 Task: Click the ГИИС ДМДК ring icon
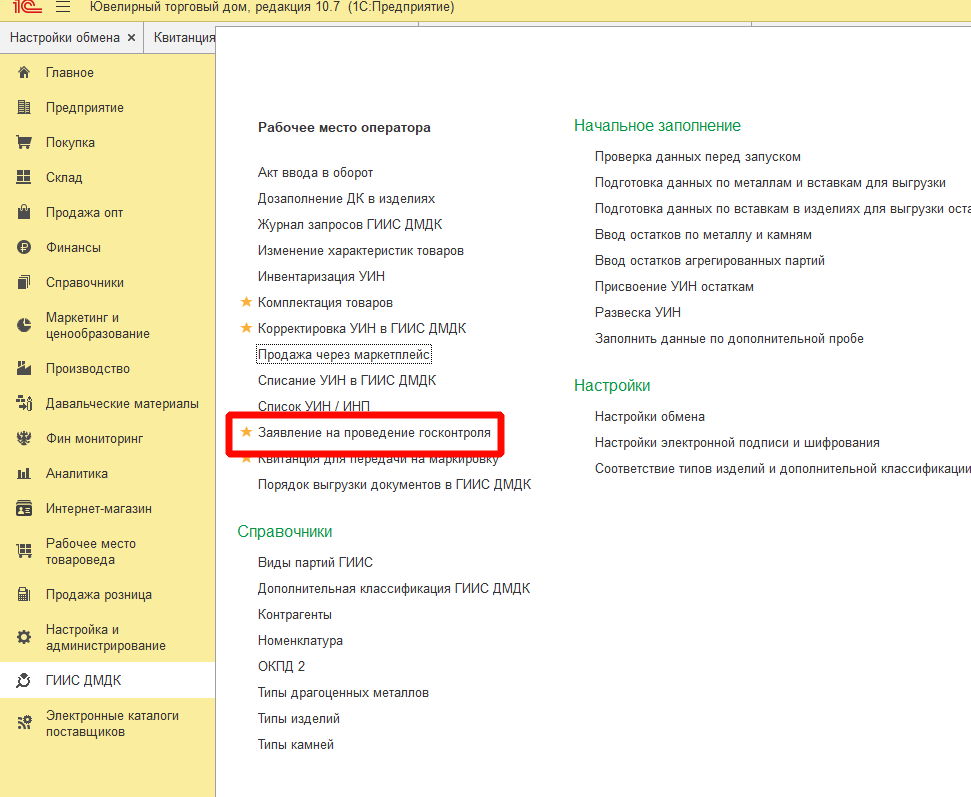pyautogui.click(x=24, y=680)
